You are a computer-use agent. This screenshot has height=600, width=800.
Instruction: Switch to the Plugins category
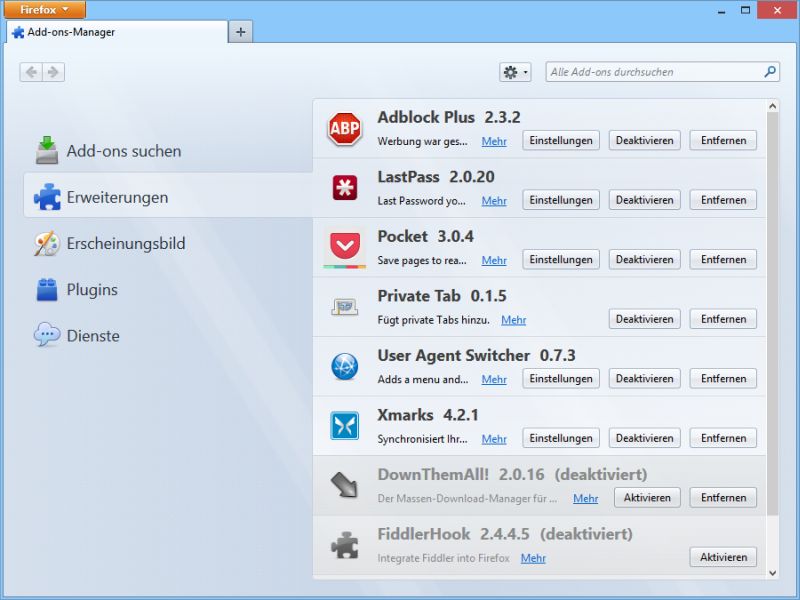(x=168, y=289)
